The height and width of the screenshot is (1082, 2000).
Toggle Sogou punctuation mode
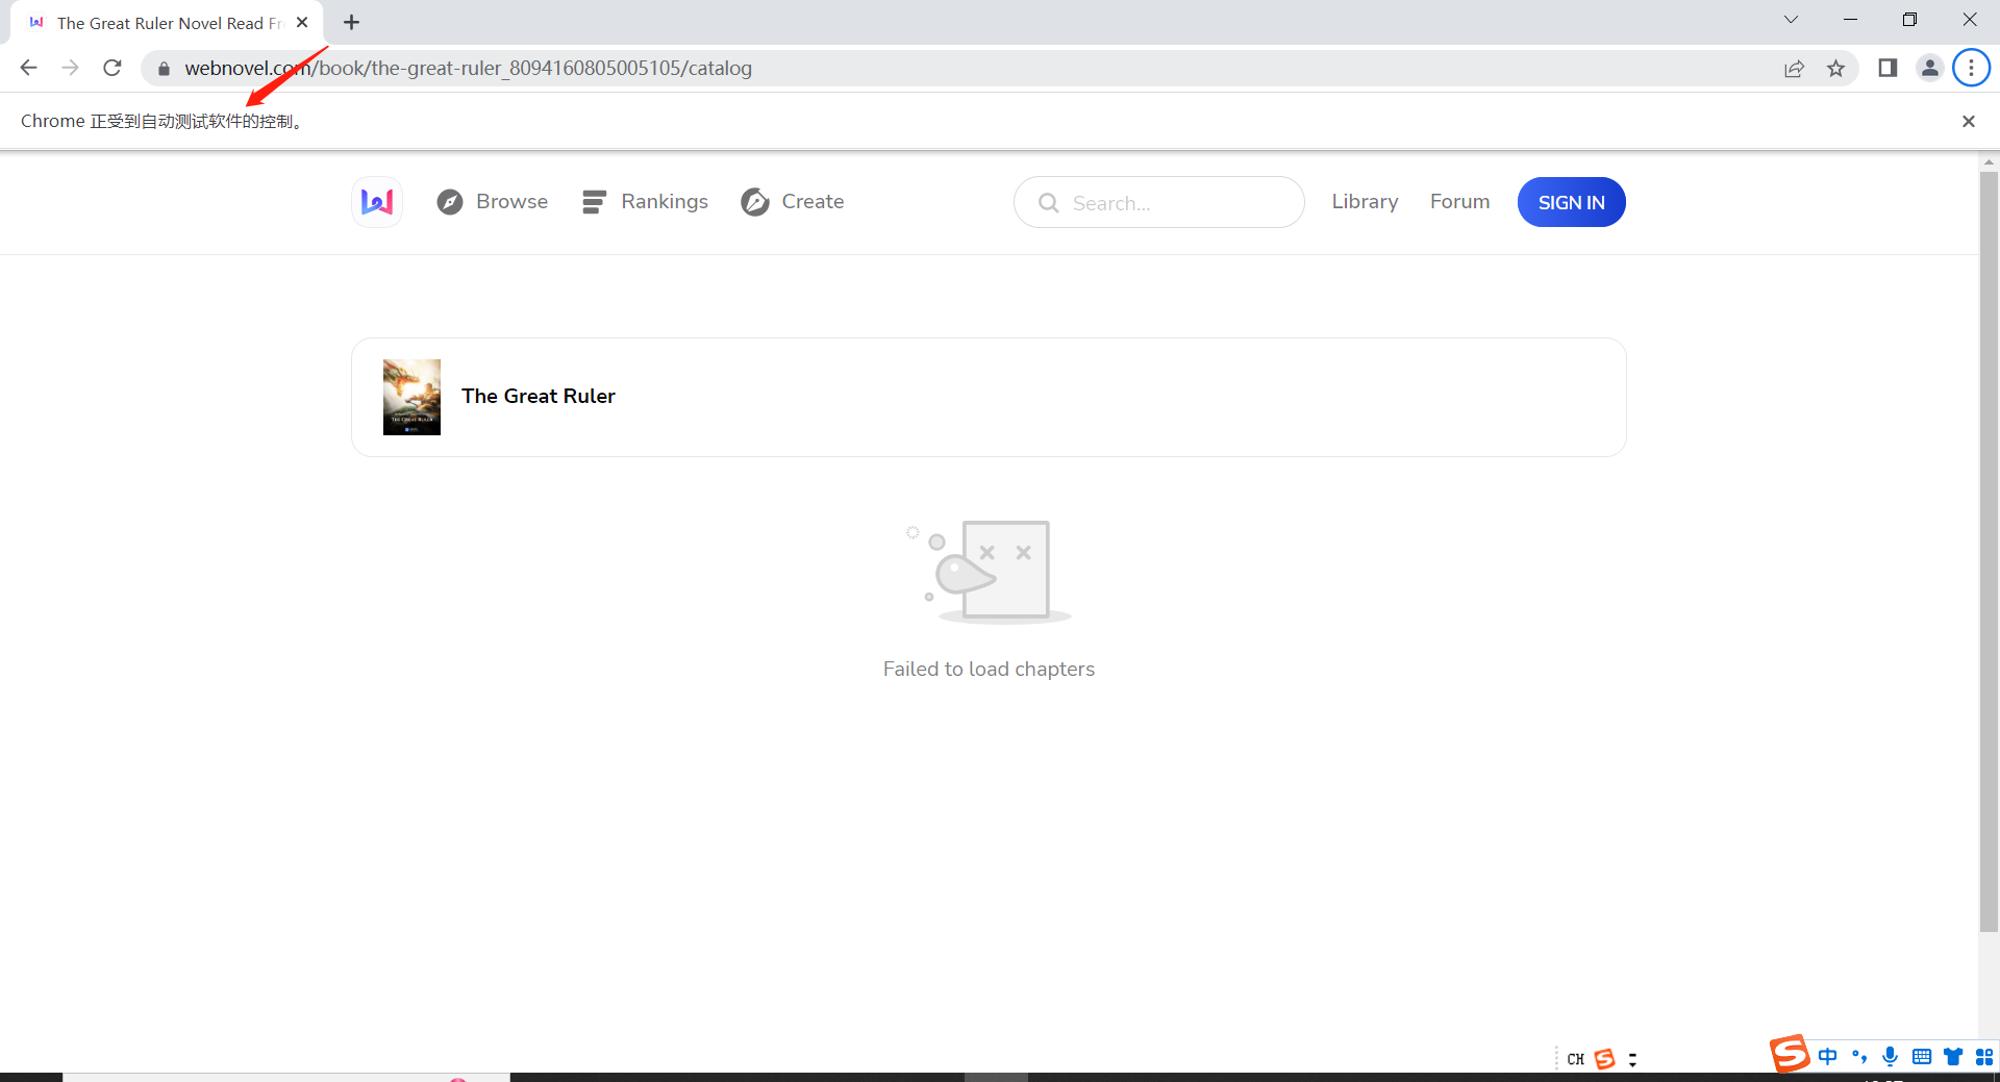tap(1859, 1056)
